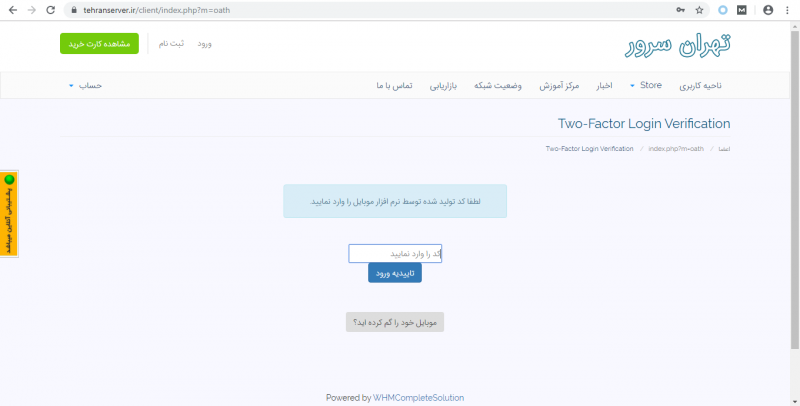Click the dark M extension icon
The width and height of the screenshot is (800, 406).
[742, 9]
